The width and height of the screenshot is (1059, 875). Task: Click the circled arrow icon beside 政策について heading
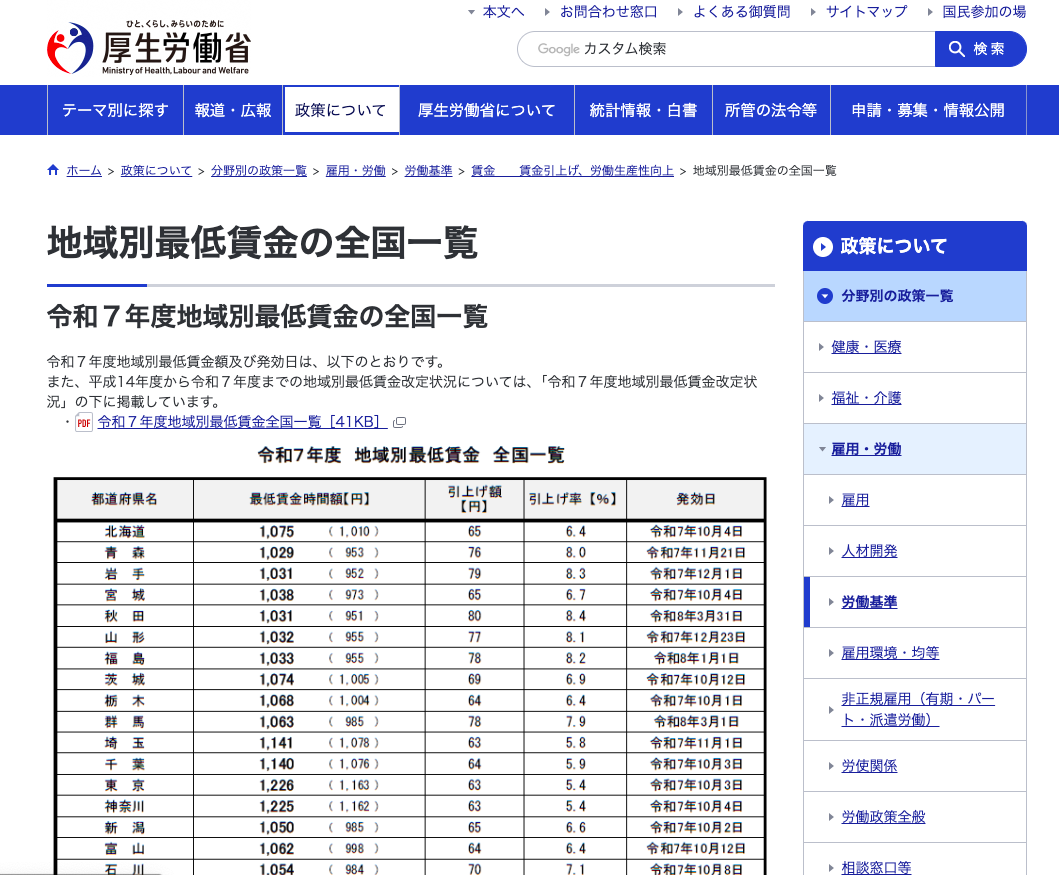coord(823,247)
